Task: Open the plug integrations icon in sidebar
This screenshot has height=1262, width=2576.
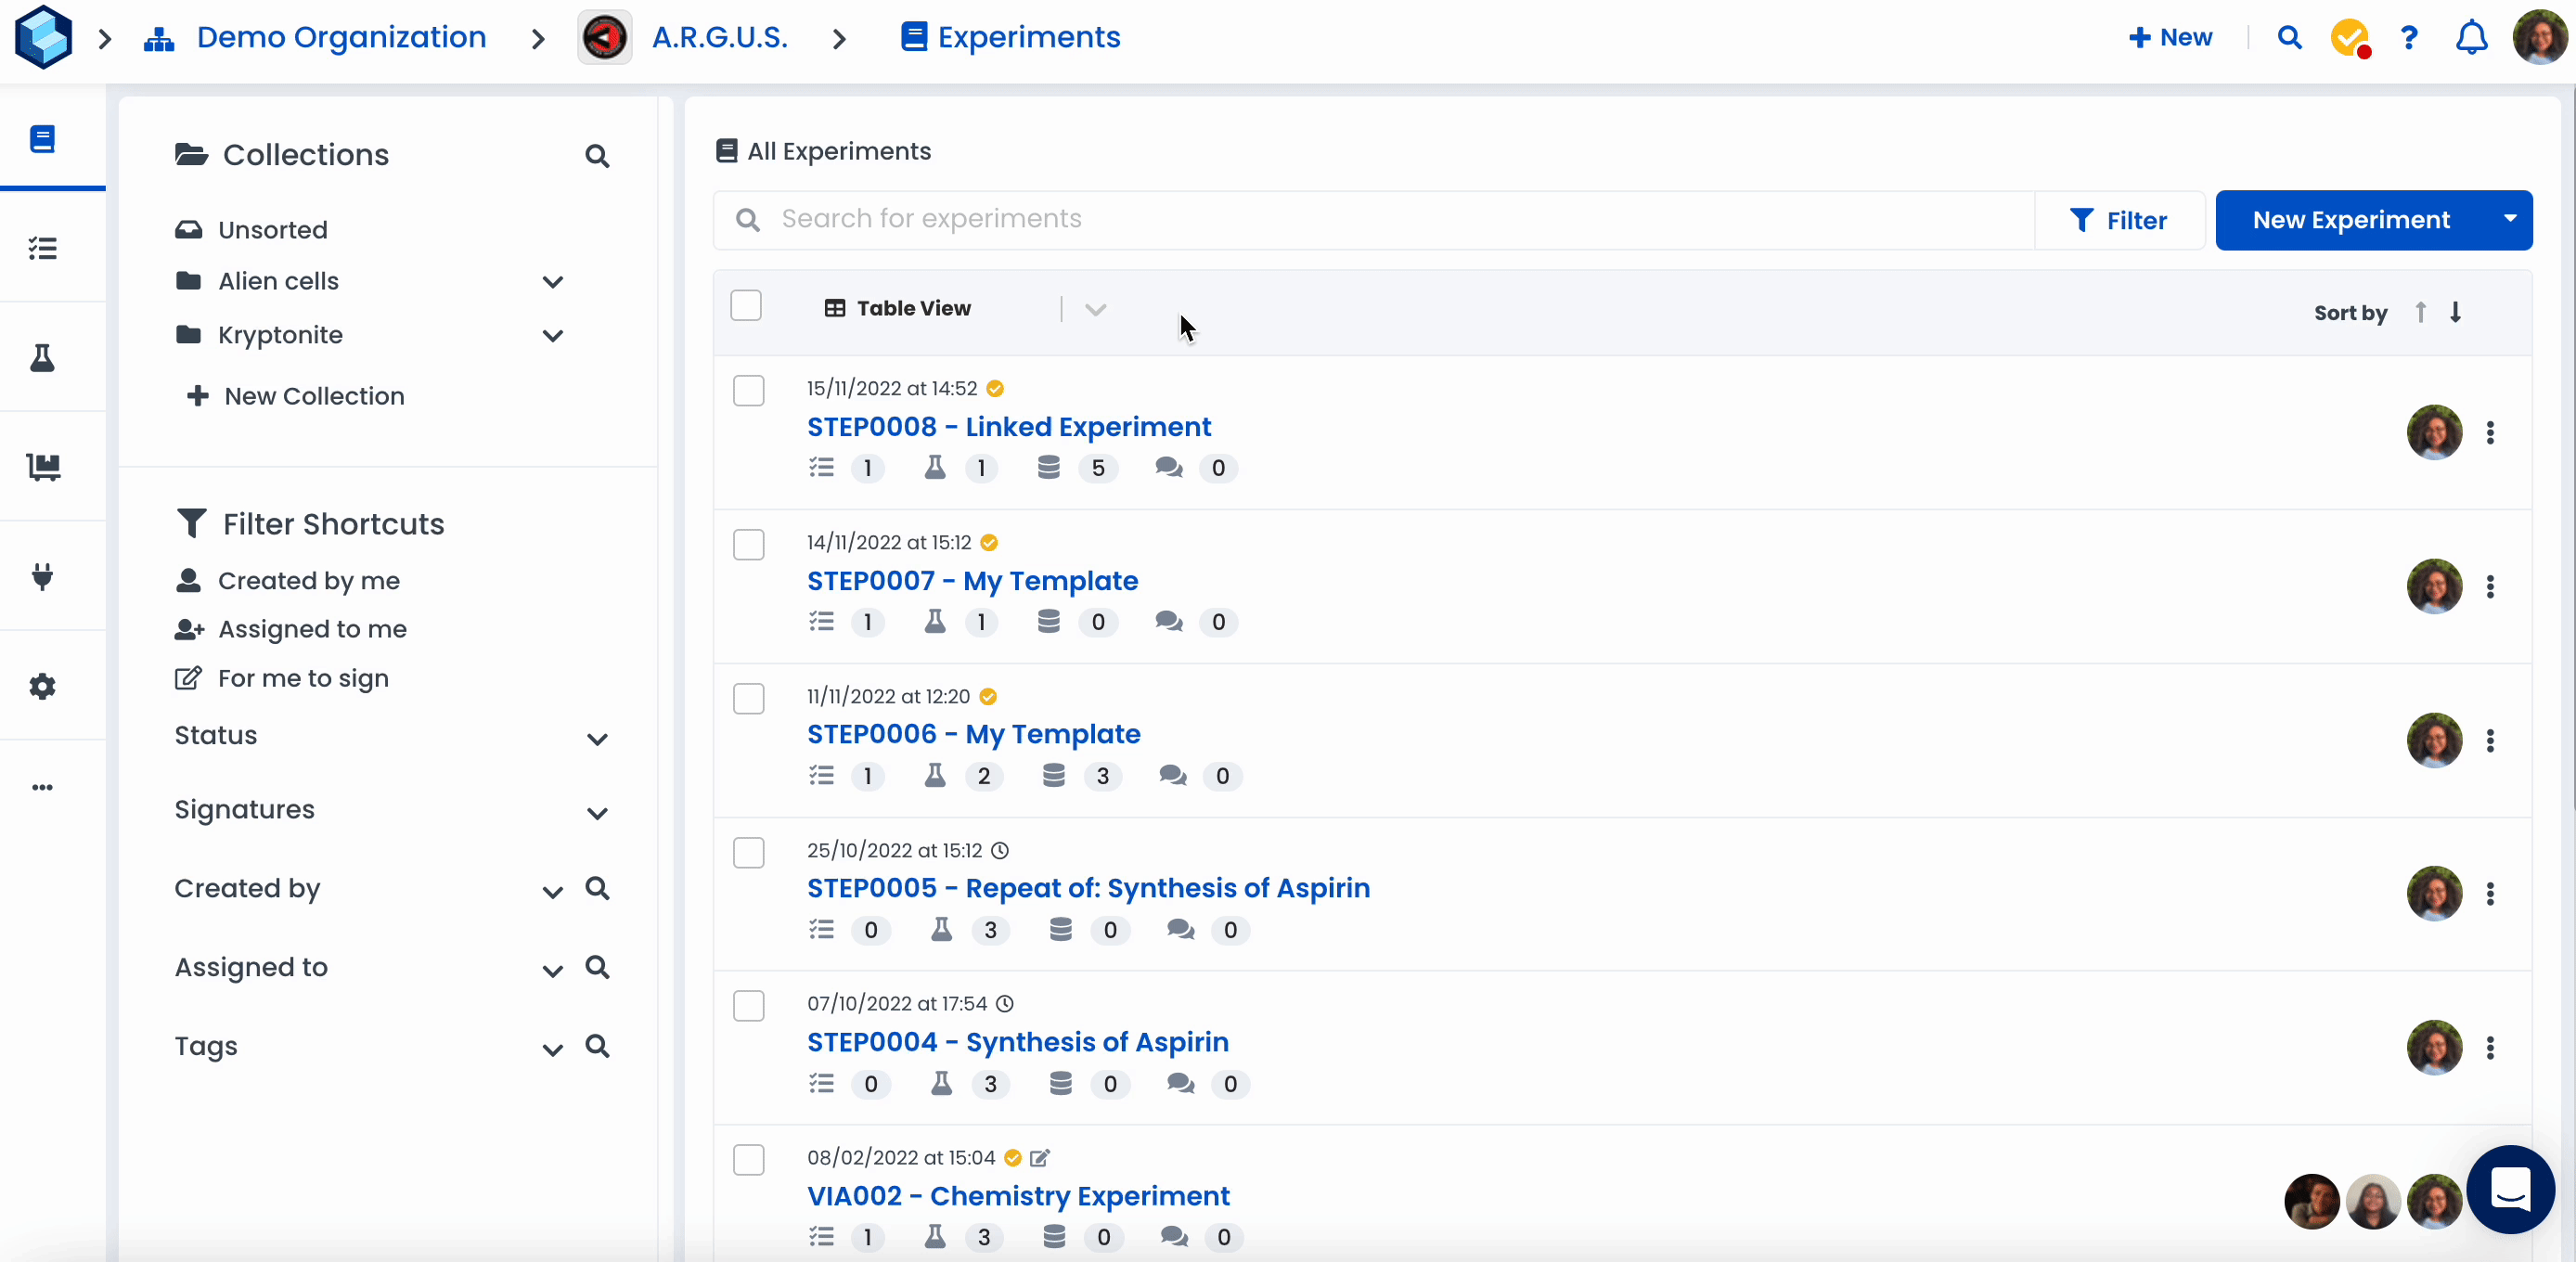Action: [x=42, y=577]
